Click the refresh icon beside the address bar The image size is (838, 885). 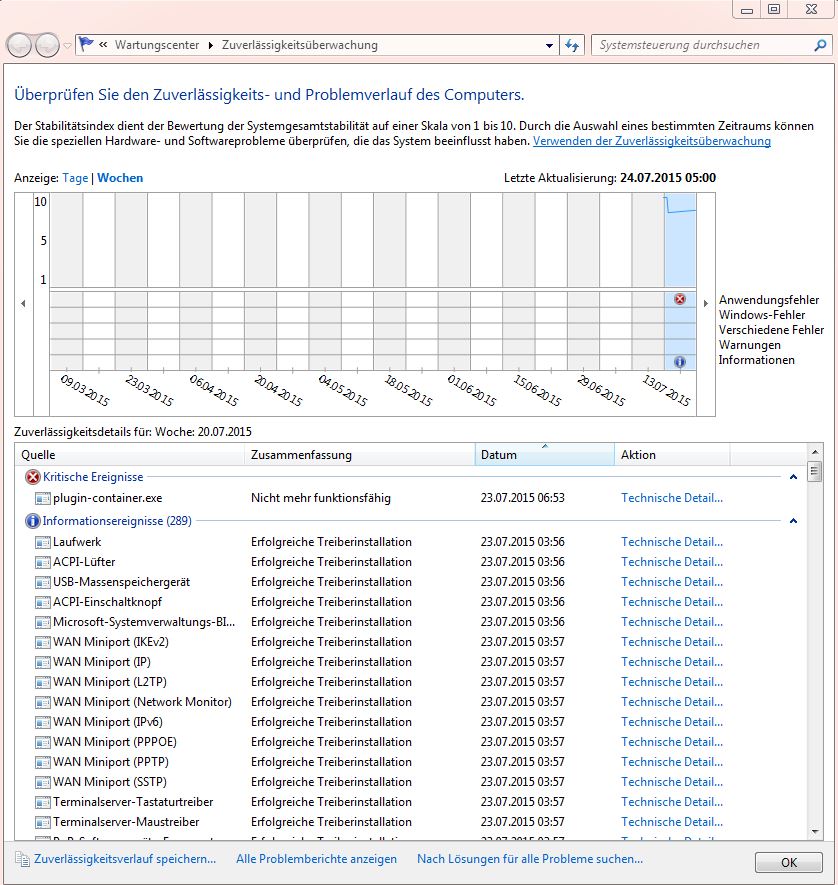572,45
